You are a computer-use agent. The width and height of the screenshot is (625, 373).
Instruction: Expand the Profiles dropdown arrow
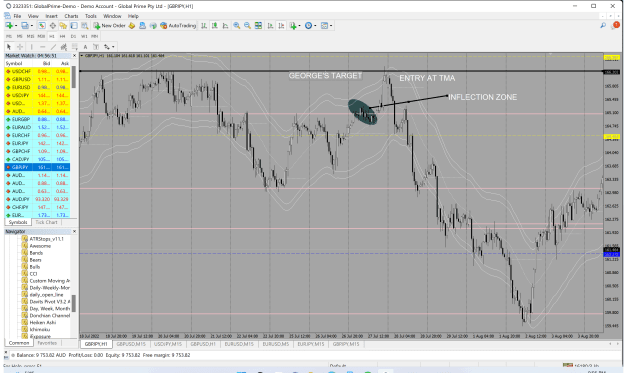tap(31, 26)
